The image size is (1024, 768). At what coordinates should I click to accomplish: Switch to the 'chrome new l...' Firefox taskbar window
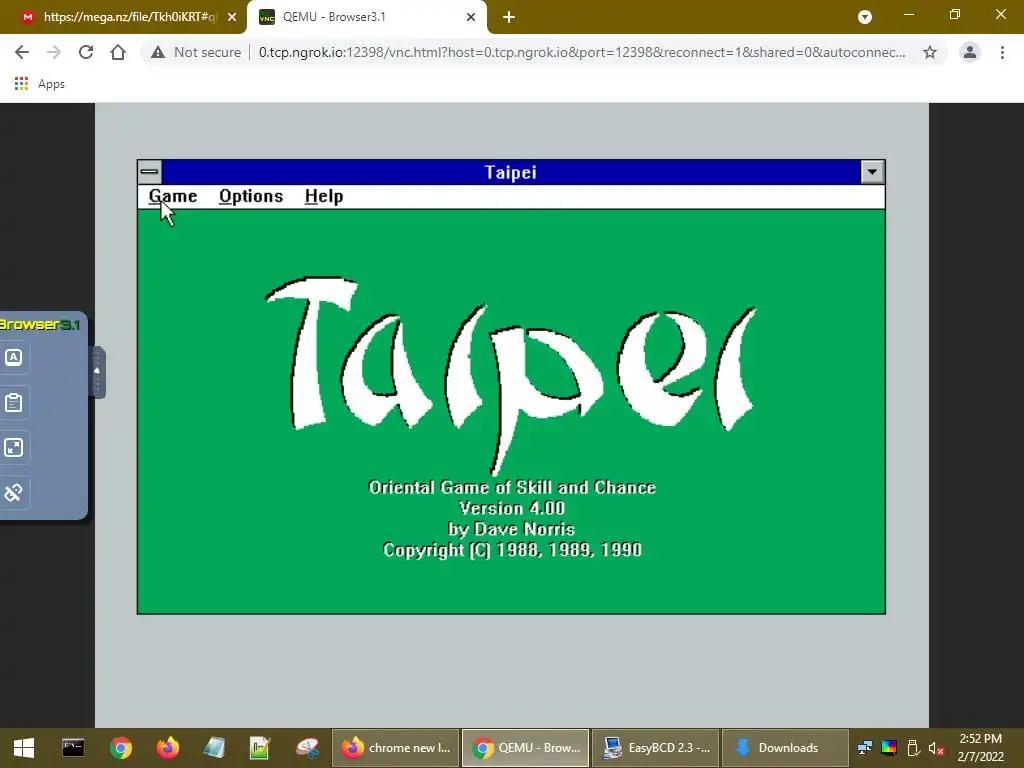pyautogui.click(x=396, y=748)
